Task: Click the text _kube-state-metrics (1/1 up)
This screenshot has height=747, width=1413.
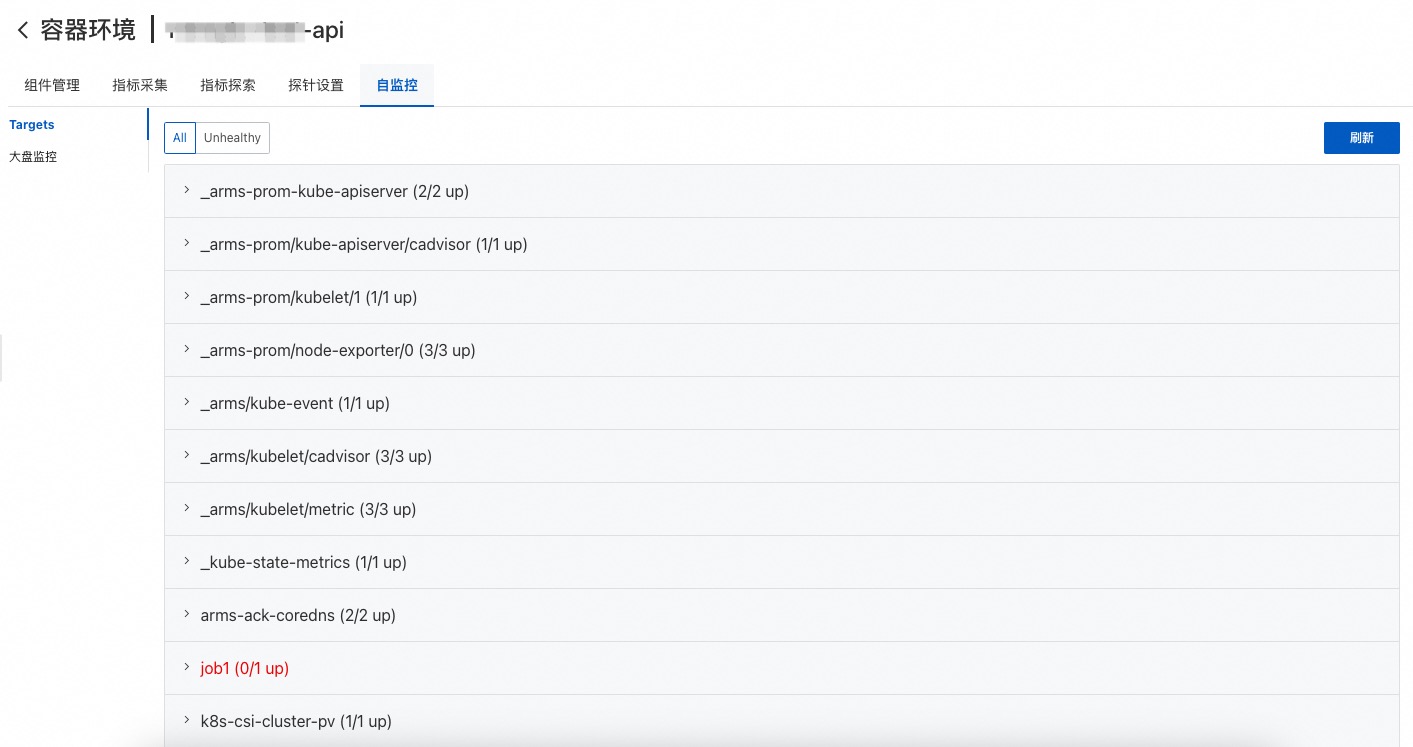Action: click(303, 562)
